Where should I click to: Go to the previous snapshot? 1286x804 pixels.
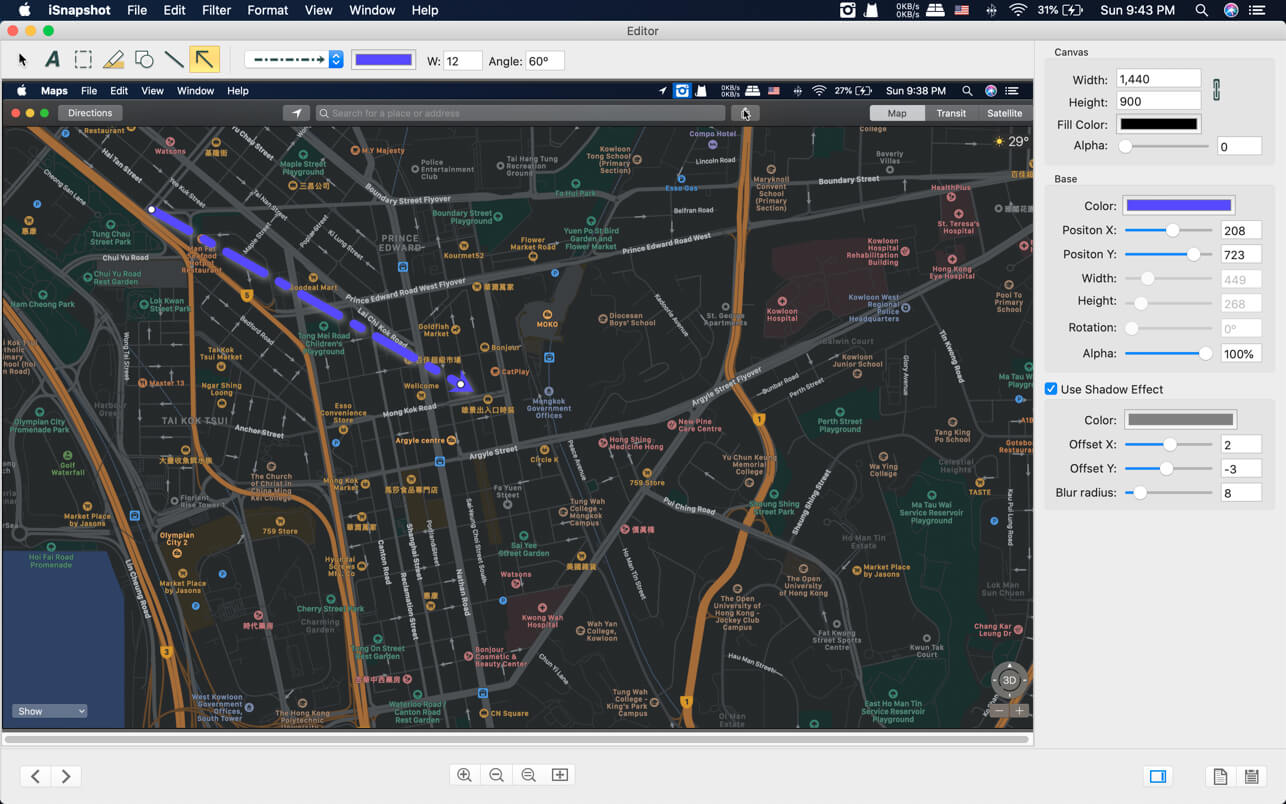36,776
